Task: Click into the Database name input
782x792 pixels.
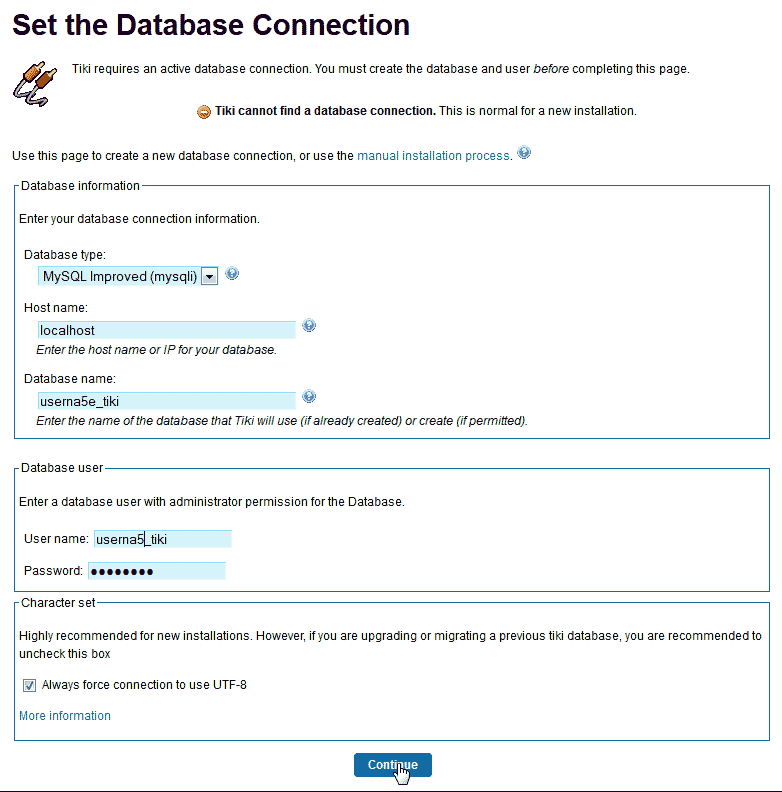Action: pyautogui.click(x=165, y=401)
